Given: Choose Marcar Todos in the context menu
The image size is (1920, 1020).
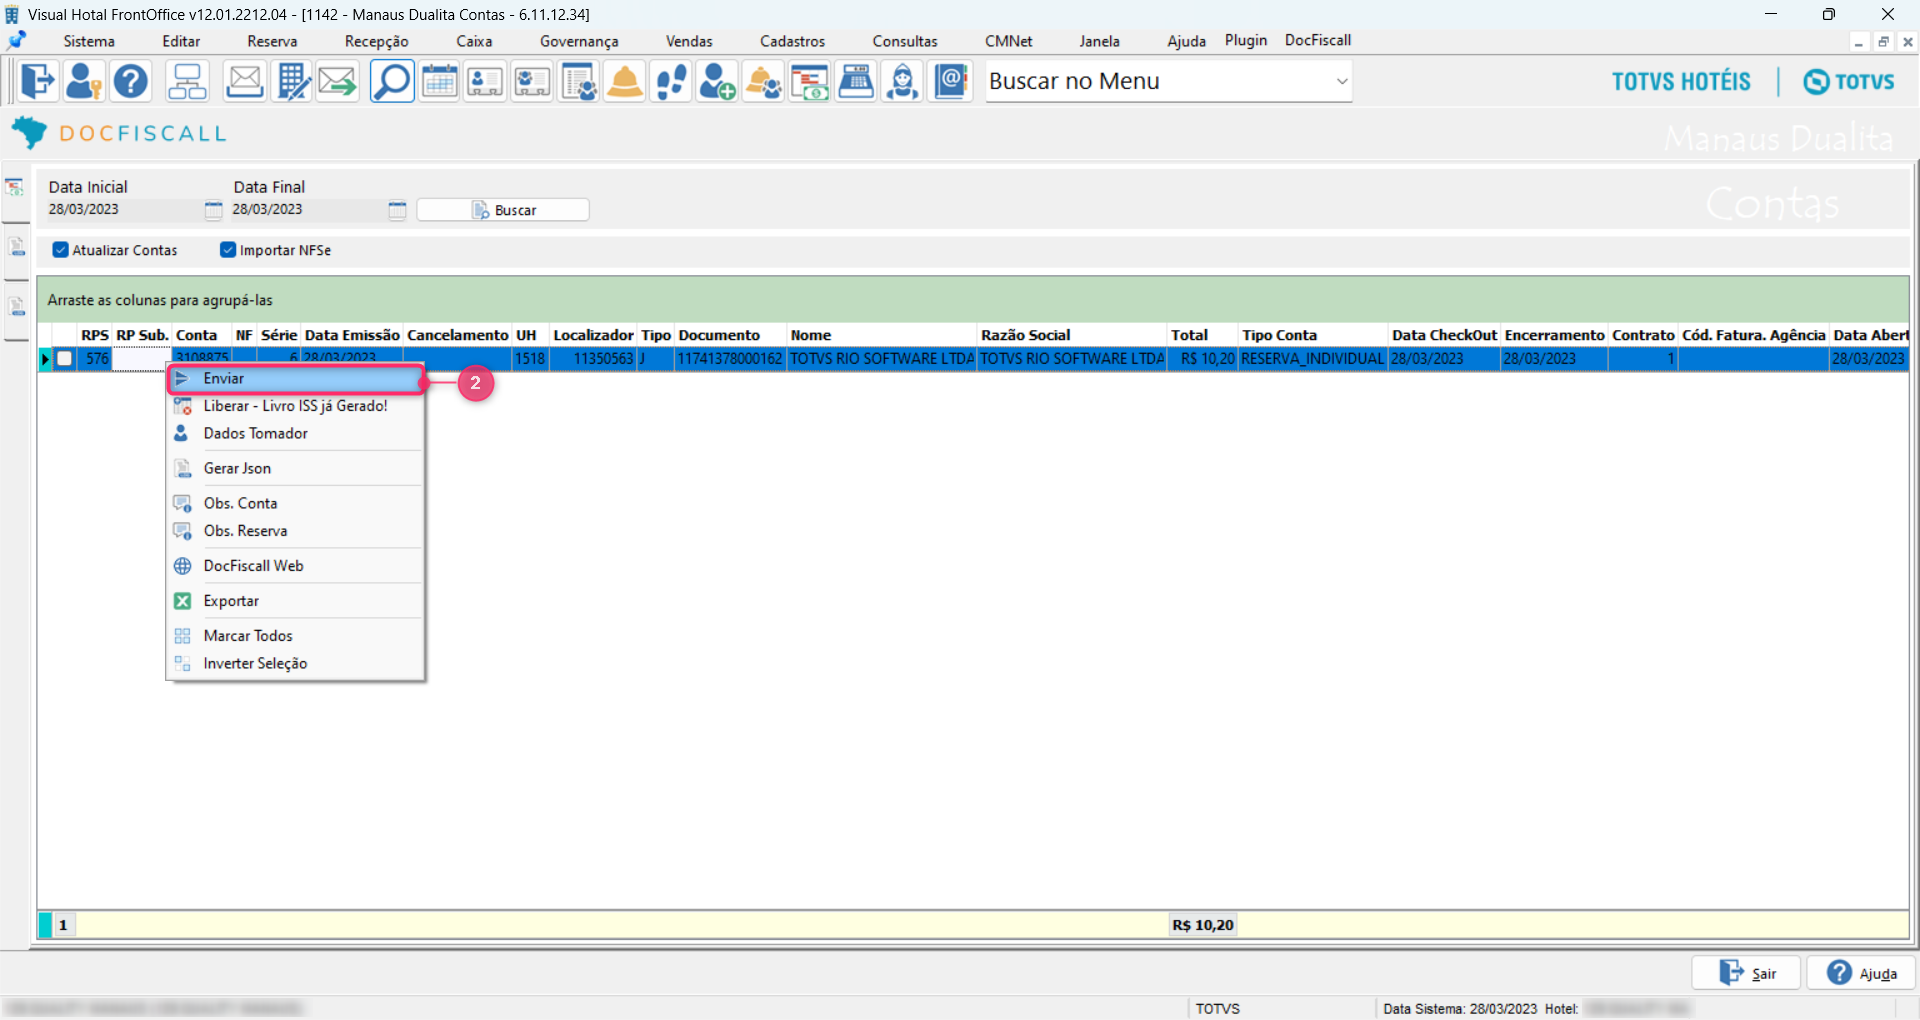Looking at the screenshot, I should [297, 636].
